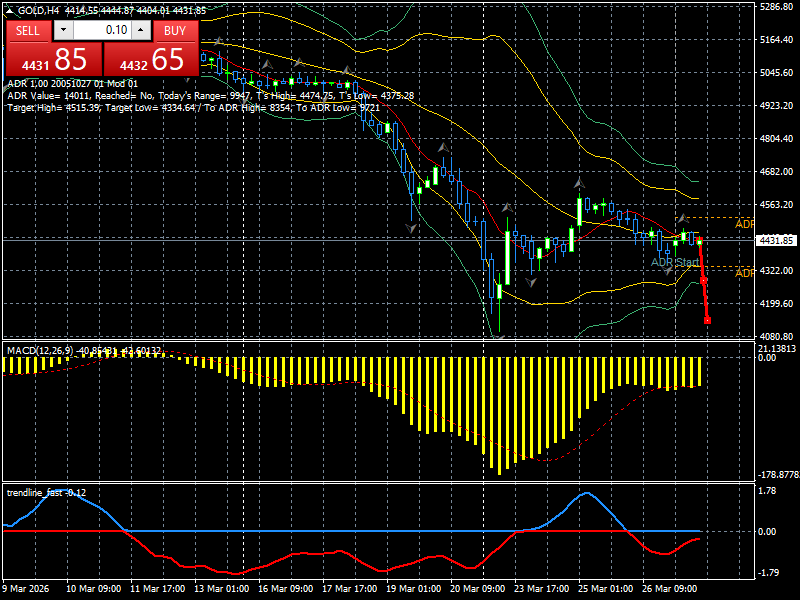
Task: Click the trendline scale value -1.79
Action: [x=767, y=572]
